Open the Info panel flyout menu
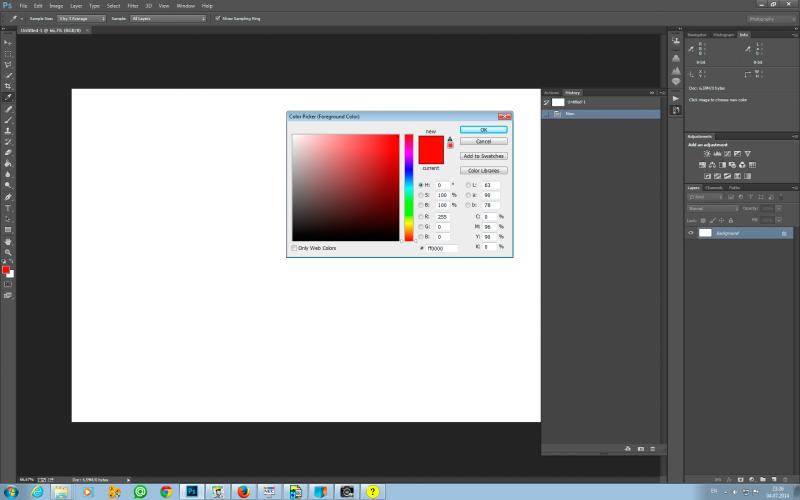This screenshot has height=500, width=800. (795, 35)
